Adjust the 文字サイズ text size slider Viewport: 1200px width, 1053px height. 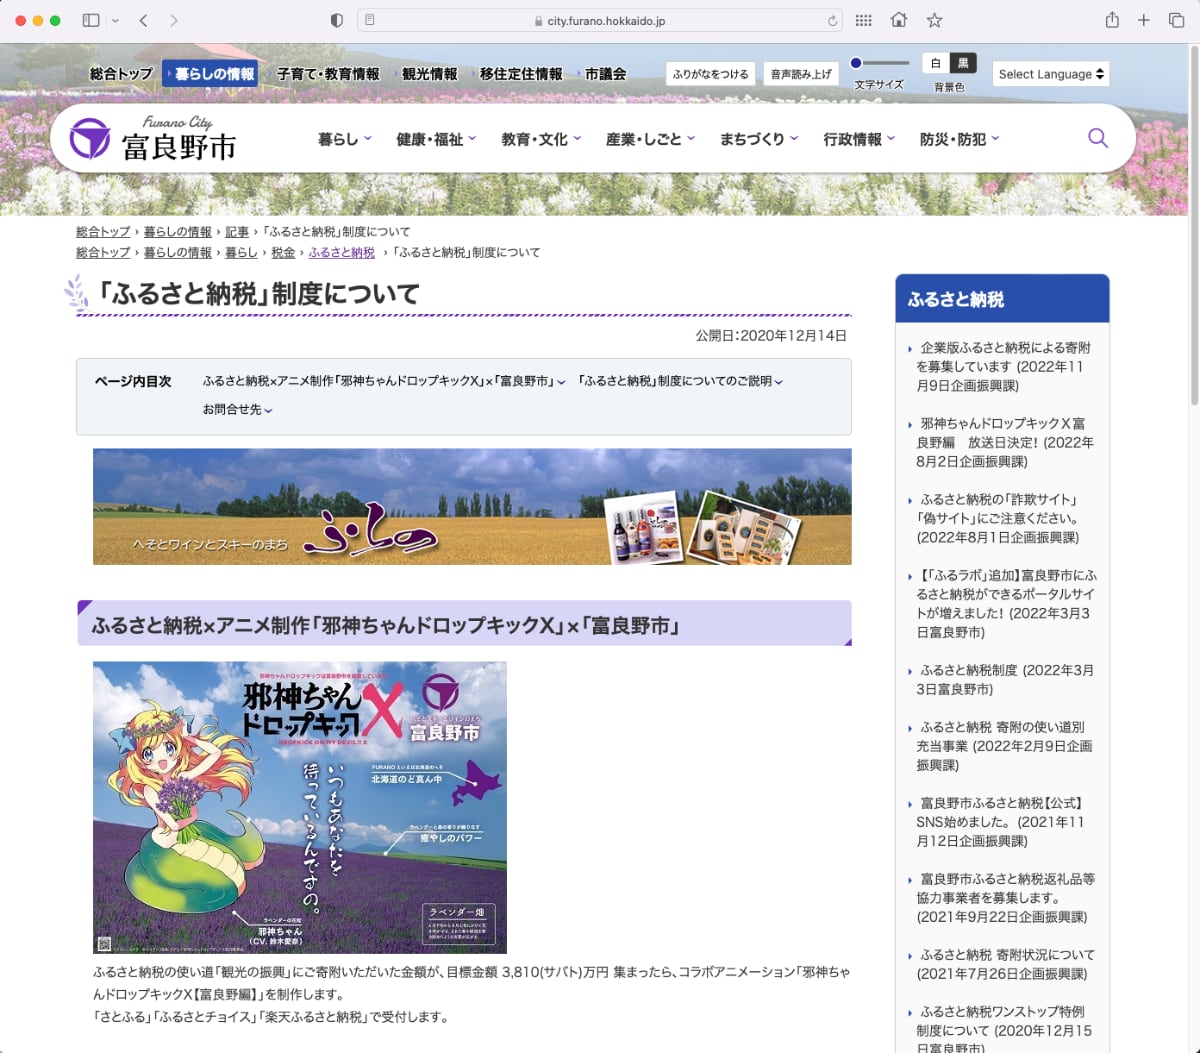click(x=878, y=63)
